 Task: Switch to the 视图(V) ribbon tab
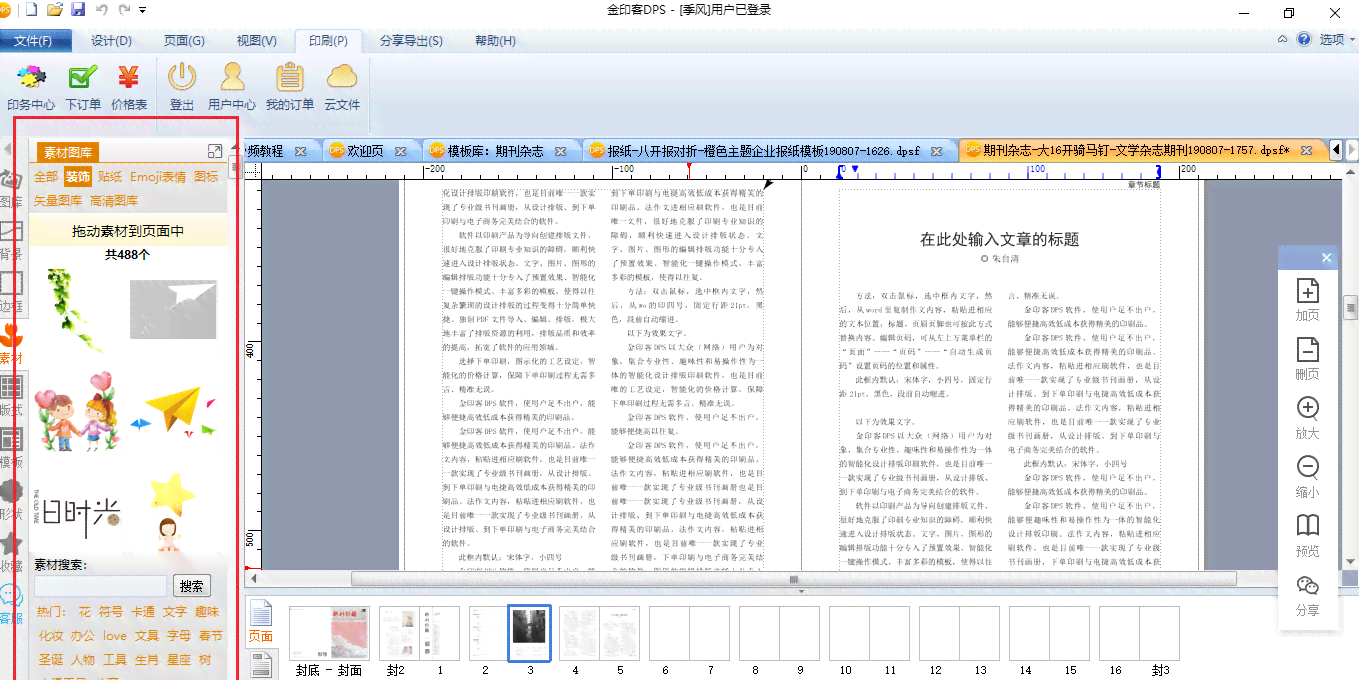tap(257, 41)
